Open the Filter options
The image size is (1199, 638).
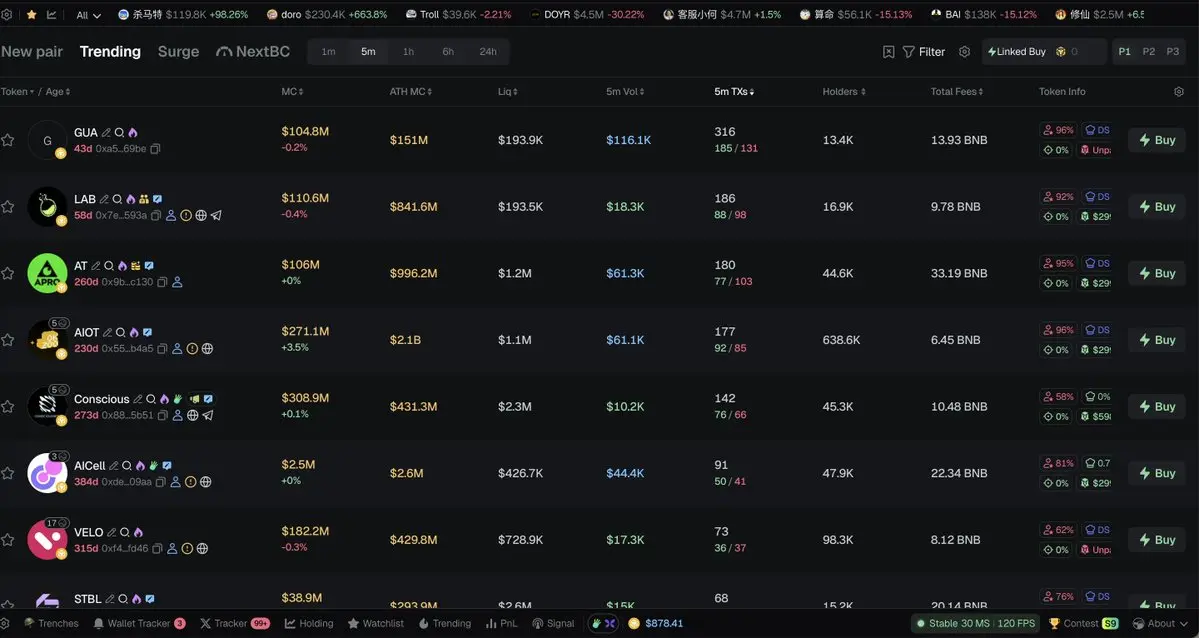[924, 51]
